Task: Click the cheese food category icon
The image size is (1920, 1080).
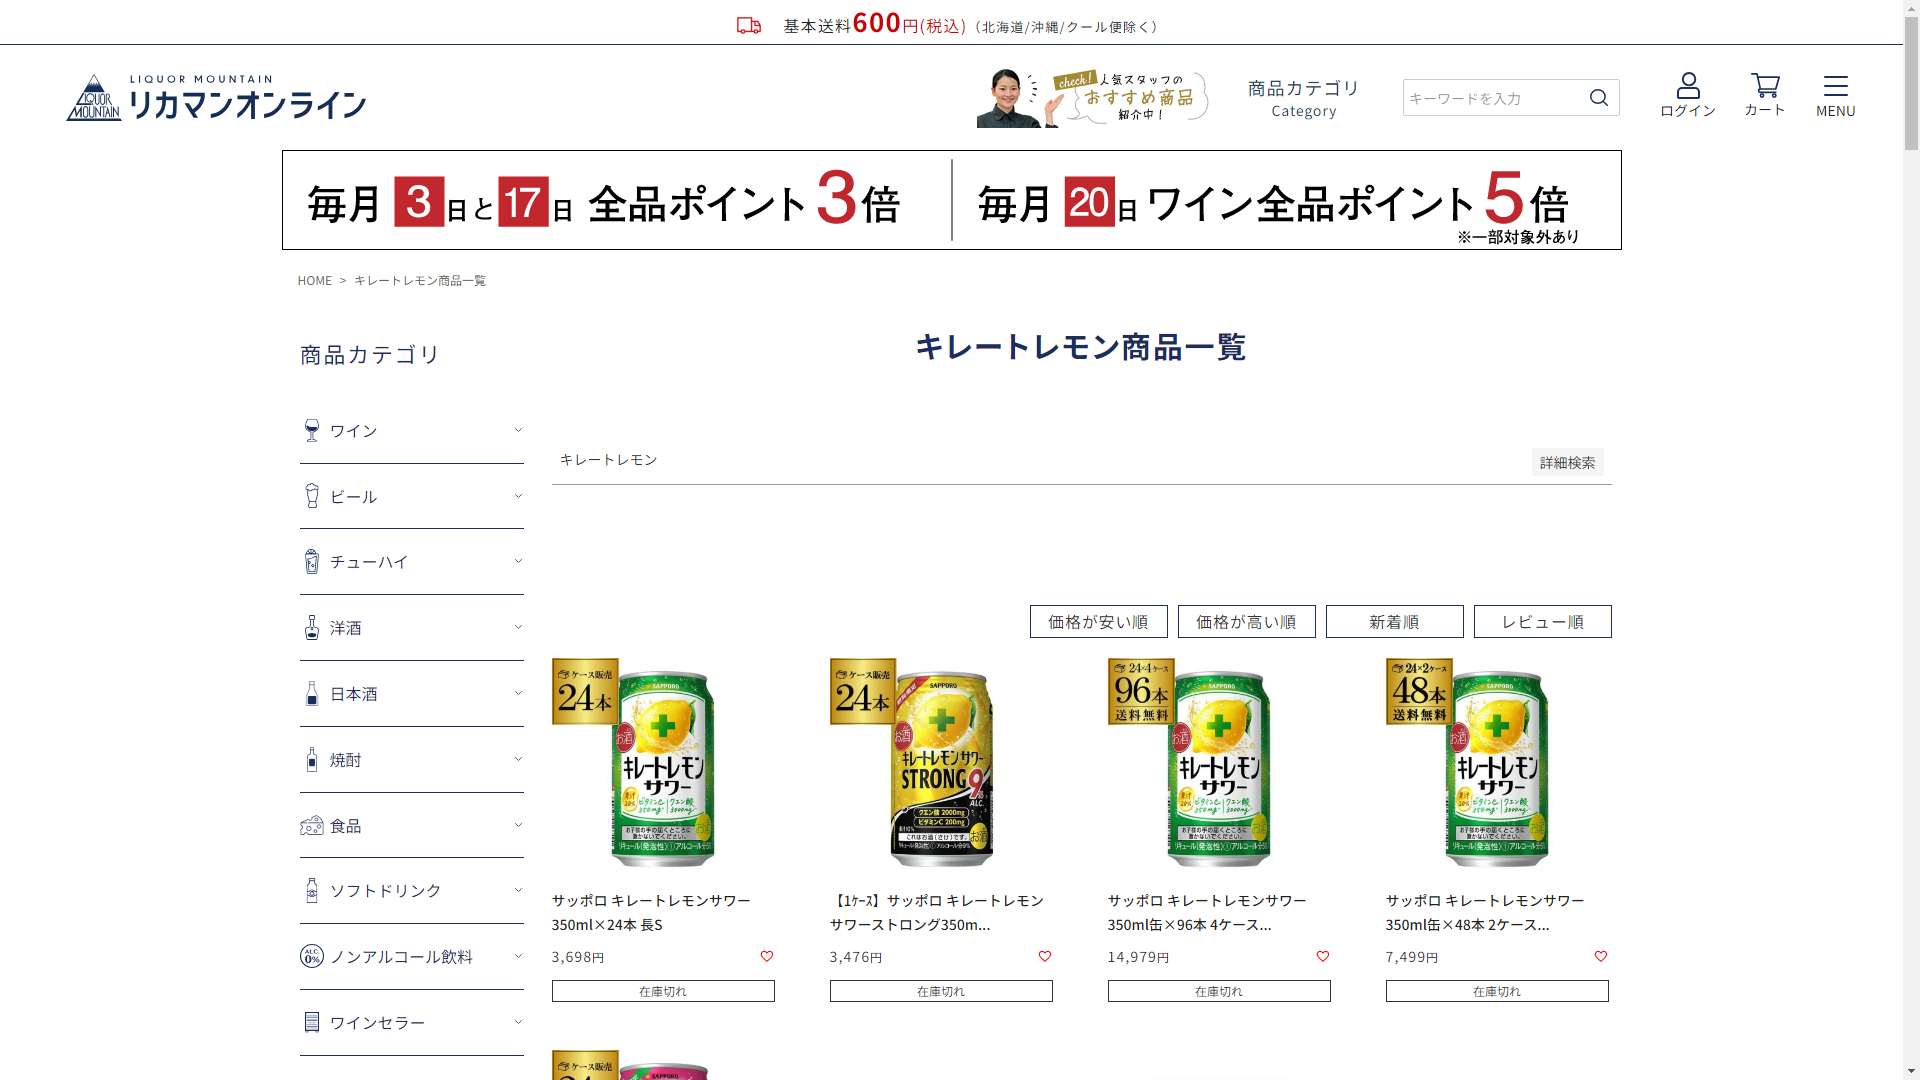Action: coord(312,826)
